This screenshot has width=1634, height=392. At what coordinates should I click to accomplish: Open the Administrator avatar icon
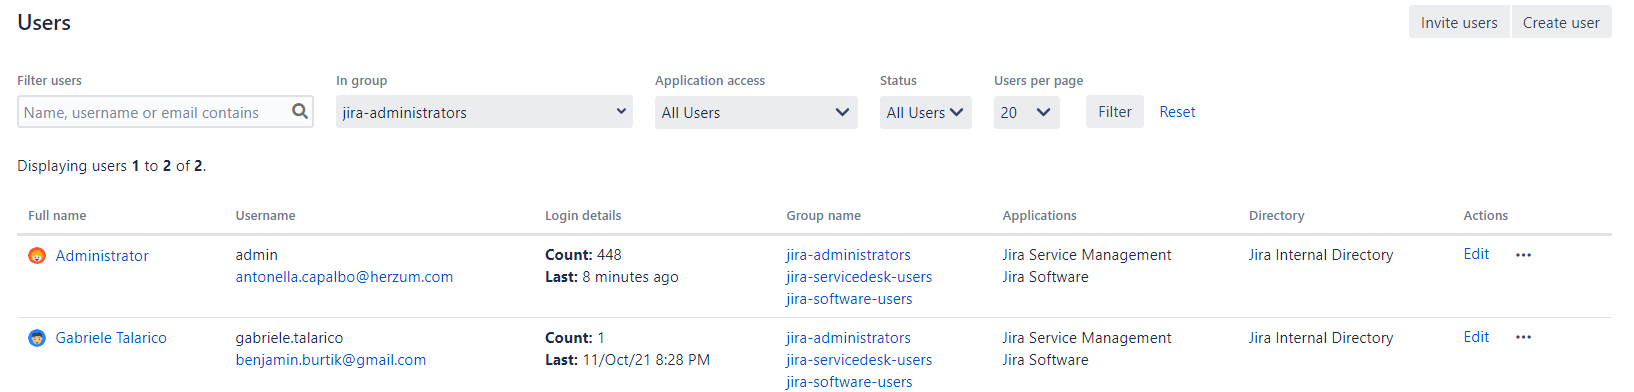coord(37,256)
